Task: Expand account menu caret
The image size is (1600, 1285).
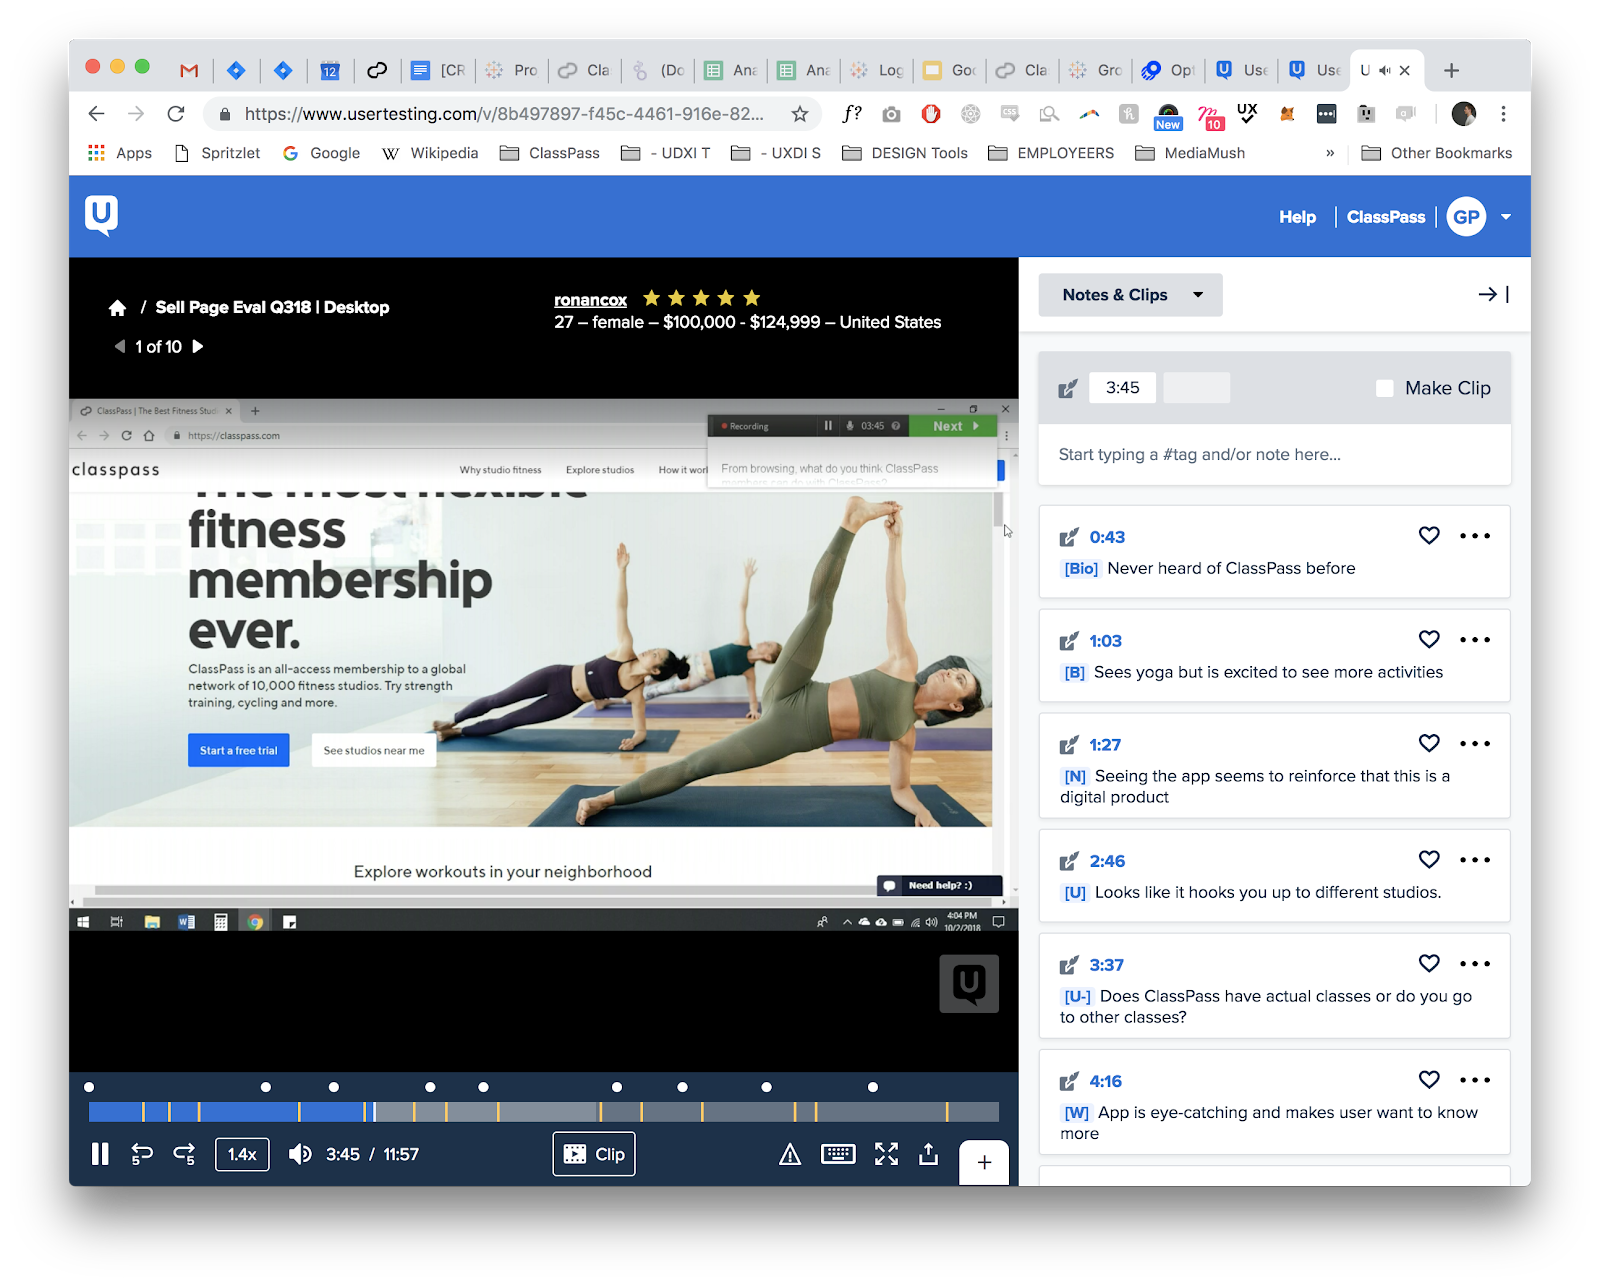Action: [x=1505, y=217]
